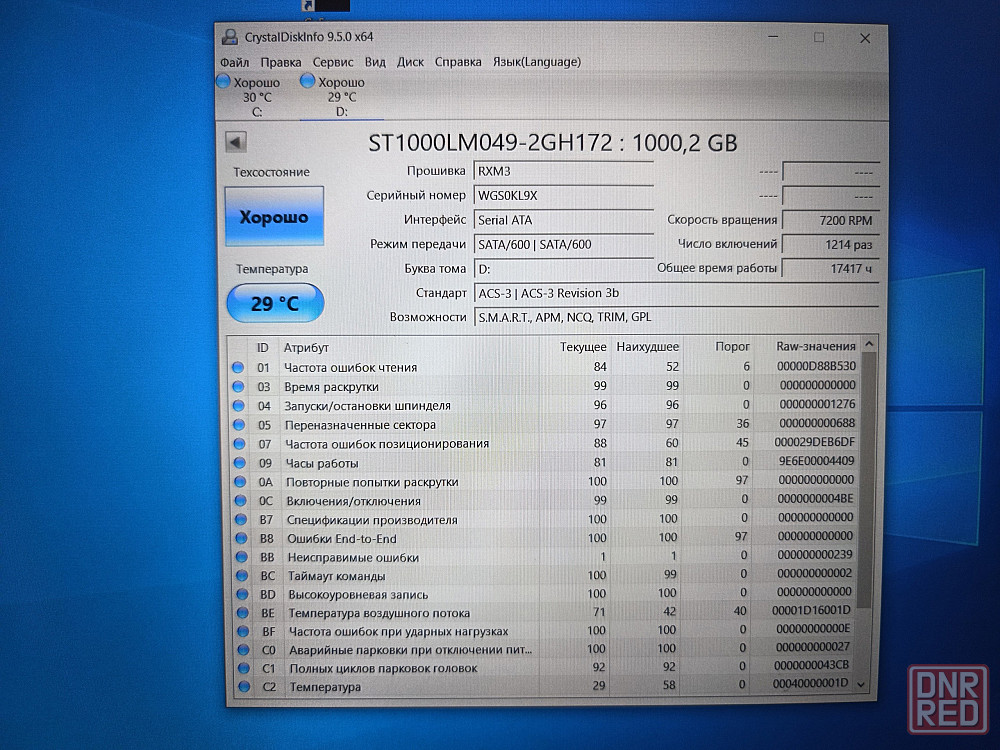Click the Raw-значения column header
This screenshot has width=1000, height=750.
[816, 346]
